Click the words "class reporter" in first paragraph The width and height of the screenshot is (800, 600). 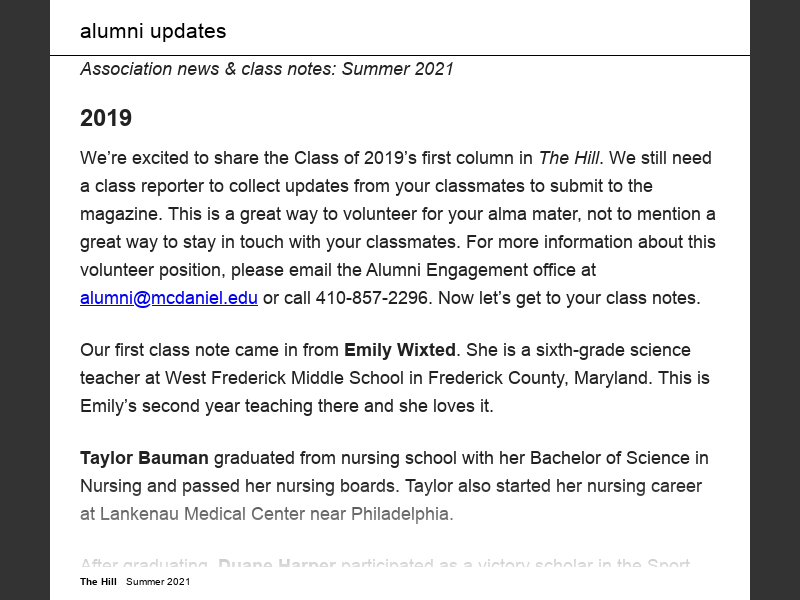tap(148, 186)
